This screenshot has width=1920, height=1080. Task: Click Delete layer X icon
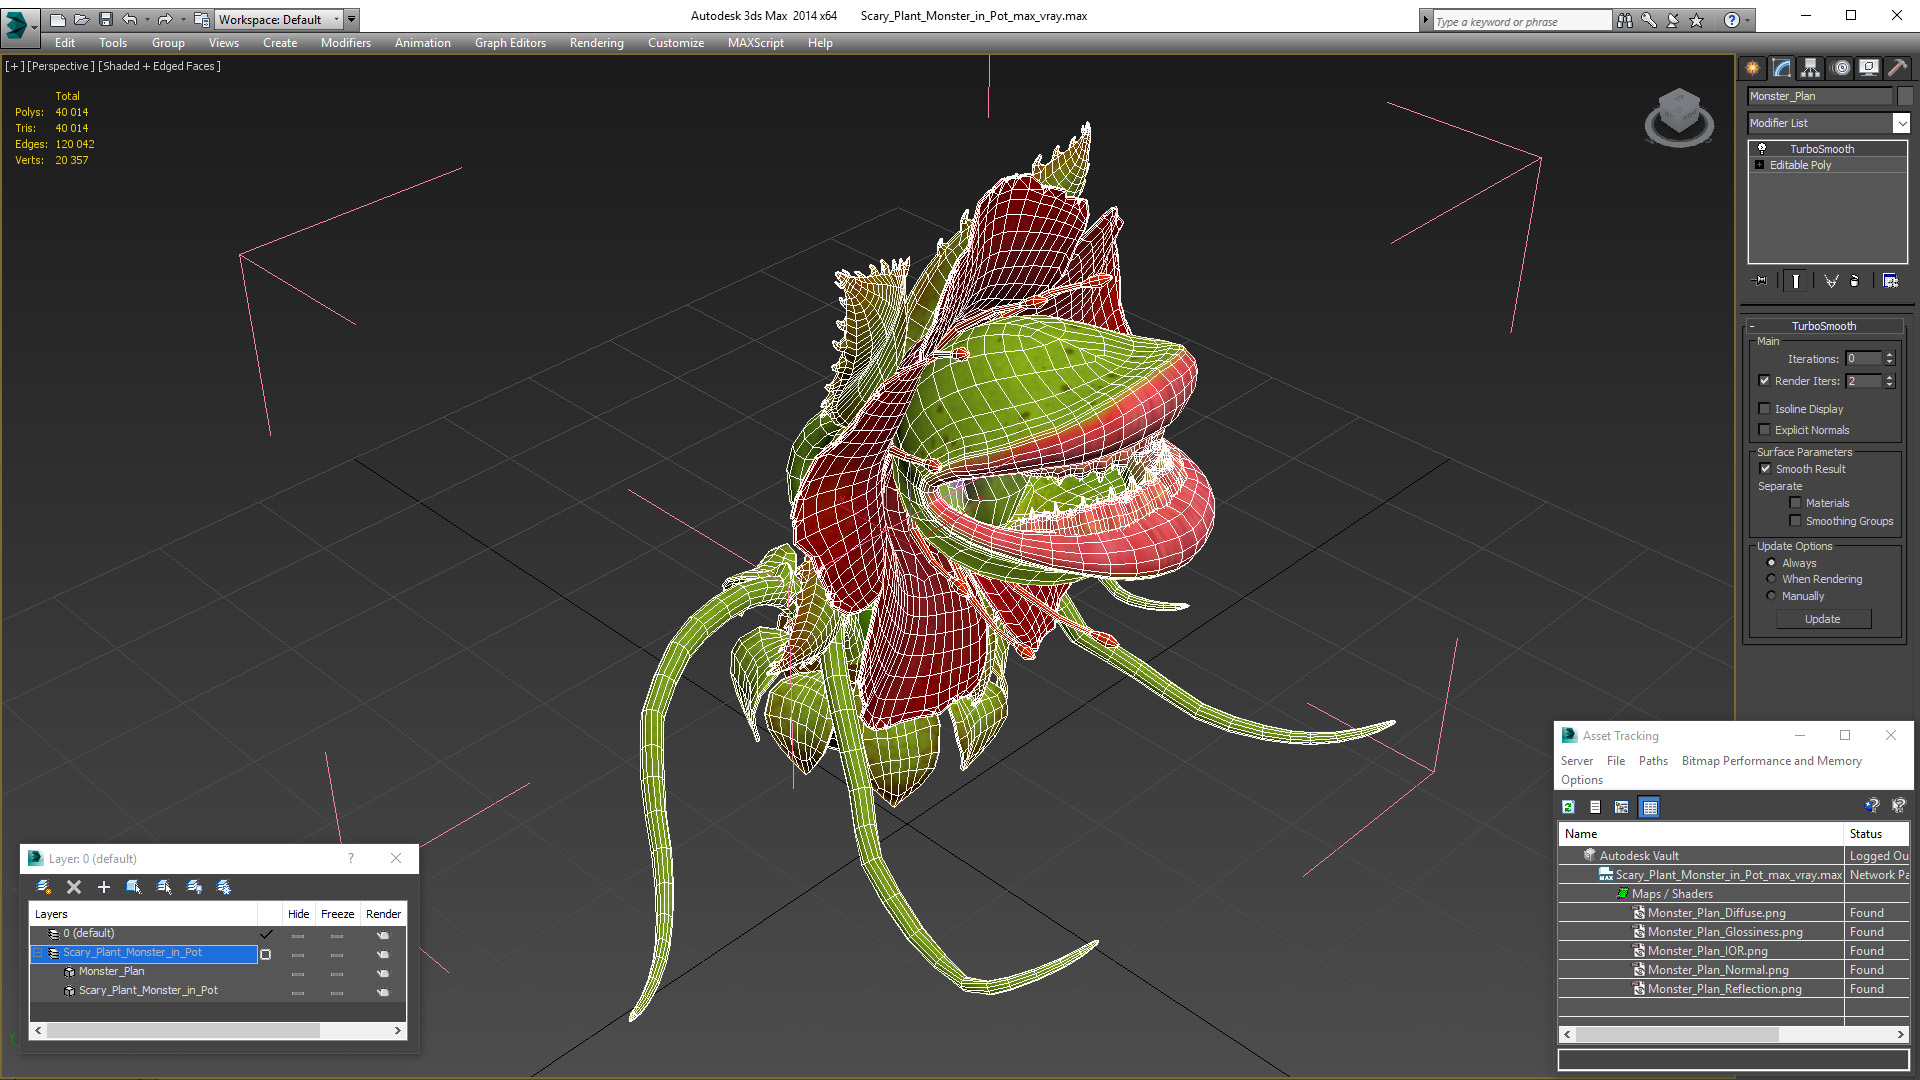point(74,887)
